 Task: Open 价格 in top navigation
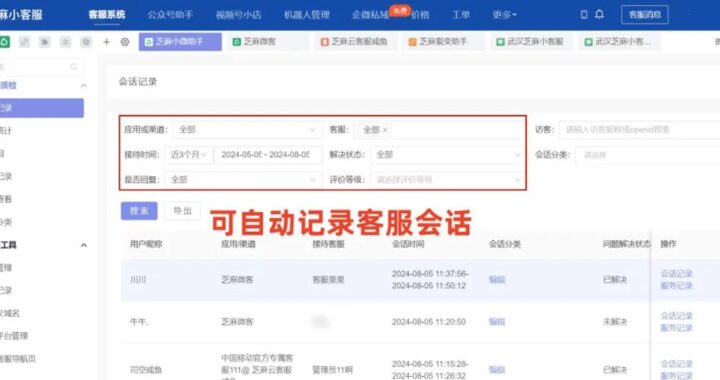pyautogui.click(x=420, y=15)
